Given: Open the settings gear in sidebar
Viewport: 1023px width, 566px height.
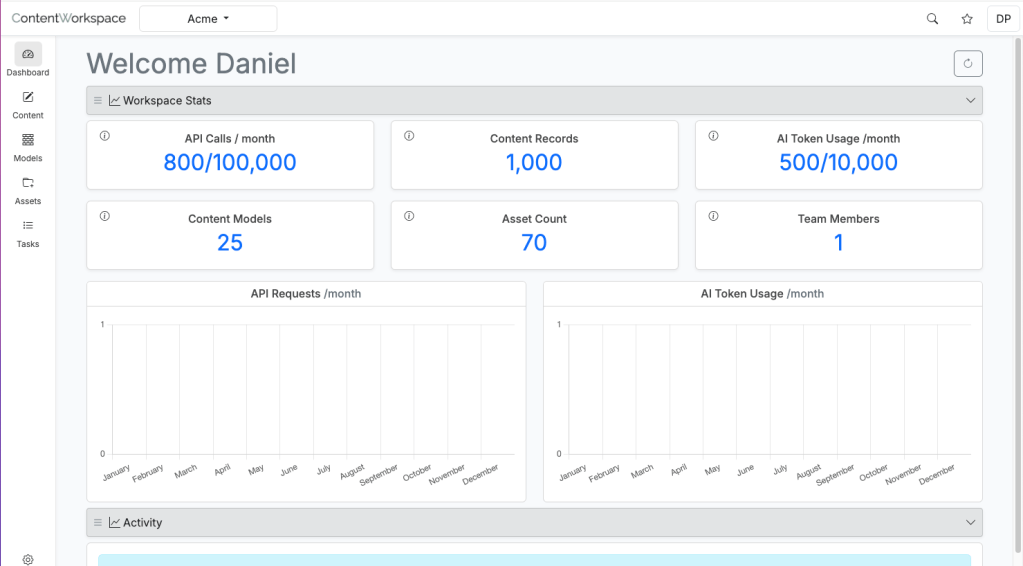Looking at the screenshot, I should coord(28,560).
